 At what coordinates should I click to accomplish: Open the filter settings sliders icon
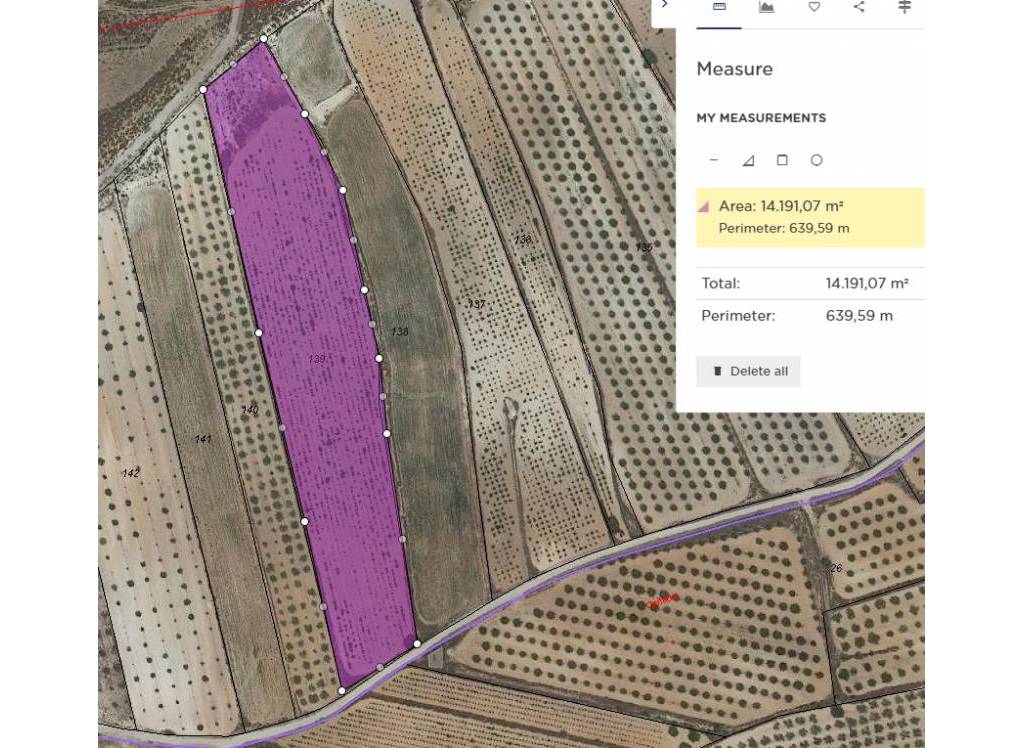pyautogui.click(x=904, y=7)
